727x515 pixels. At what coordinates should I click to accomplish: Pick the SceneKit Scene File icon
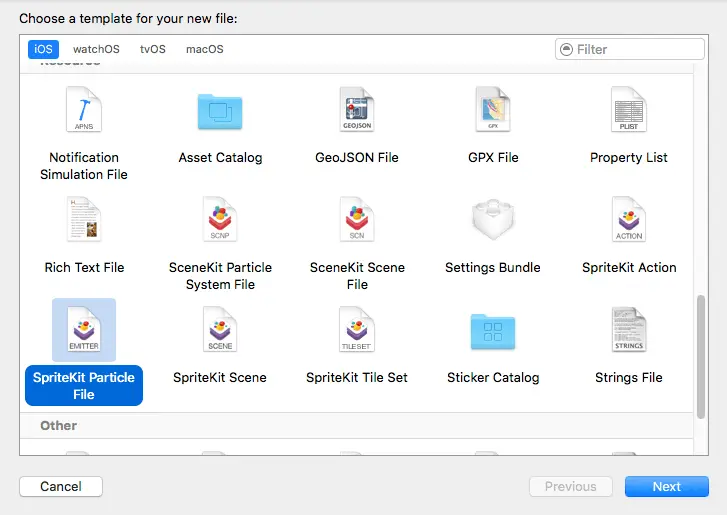357,221
